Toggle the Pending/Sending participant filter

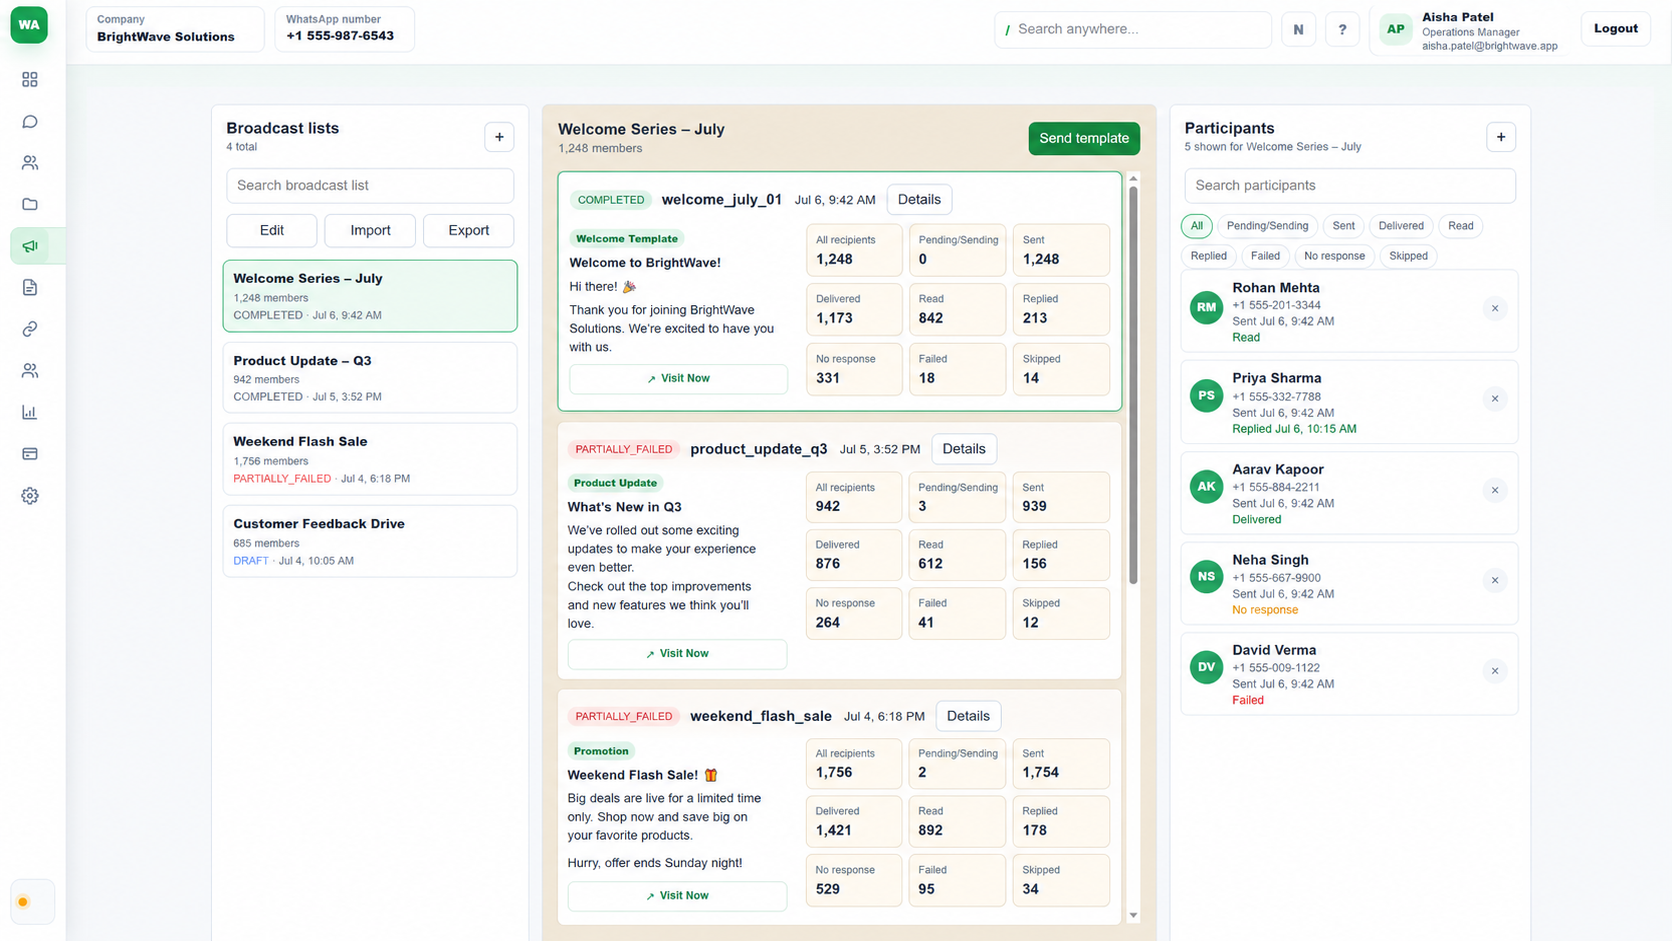tap(1267, 226)
